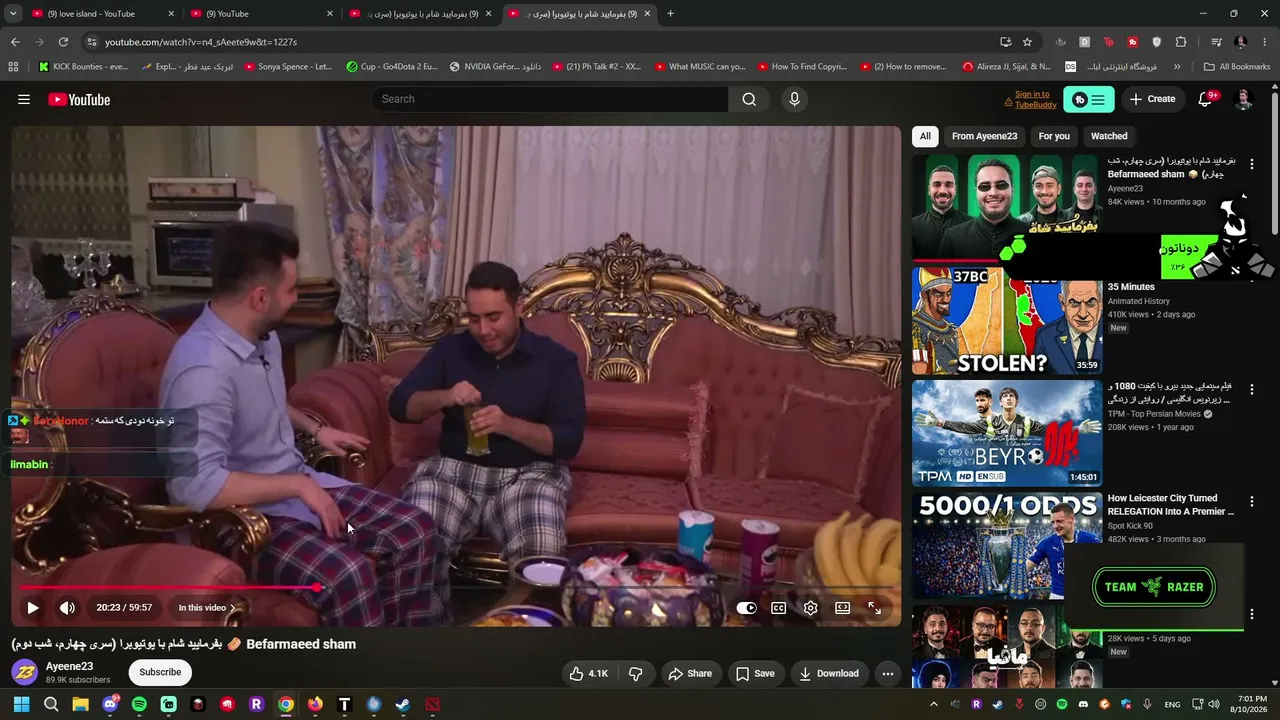Download this video
1280x720 pixels.
click(x=829, y=674)
